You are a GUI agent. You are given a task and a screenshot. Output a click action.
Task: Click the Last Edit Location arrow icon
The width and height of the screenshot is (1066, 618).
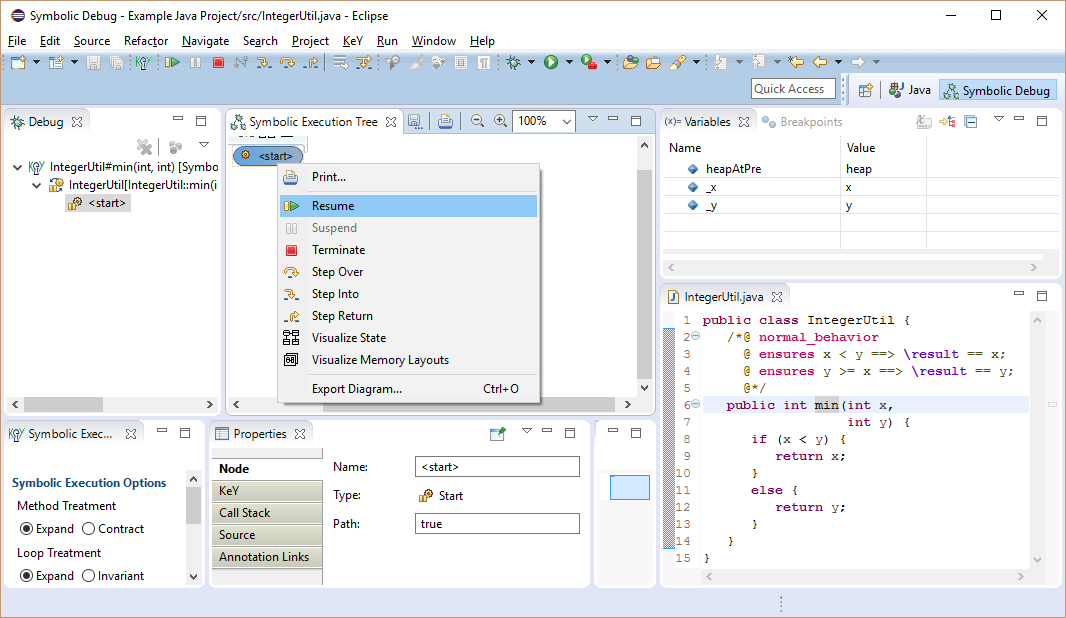[x=796, y=63]
